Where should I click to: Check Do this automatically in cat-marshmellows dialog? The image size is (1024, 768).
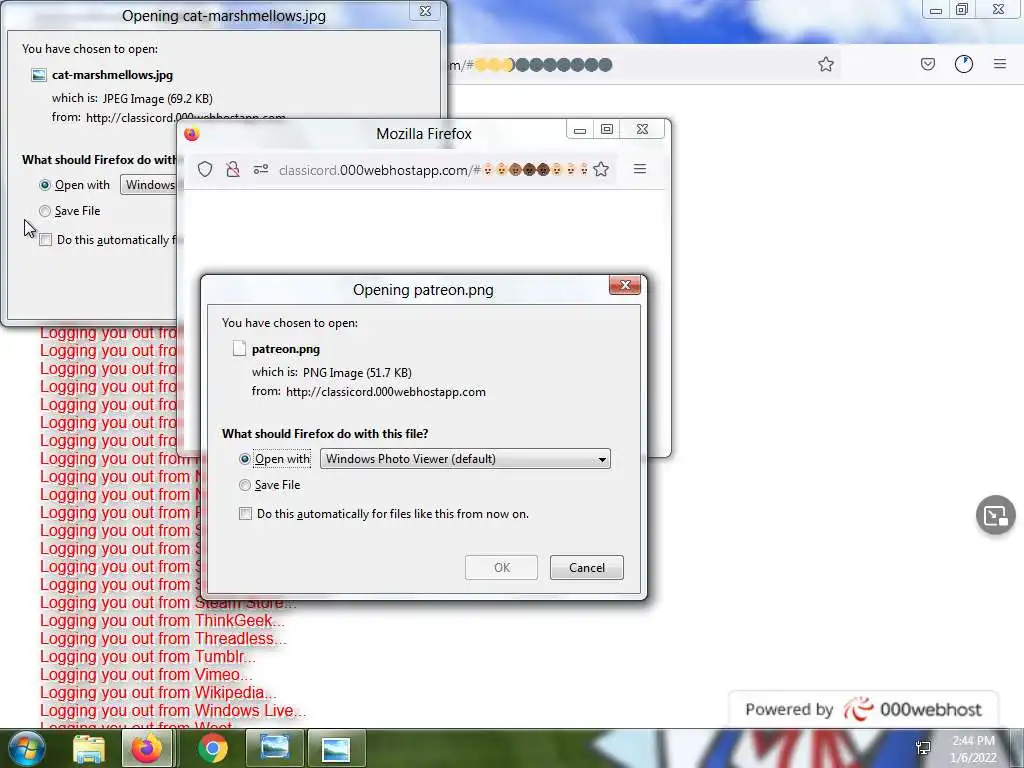(46, 240)
